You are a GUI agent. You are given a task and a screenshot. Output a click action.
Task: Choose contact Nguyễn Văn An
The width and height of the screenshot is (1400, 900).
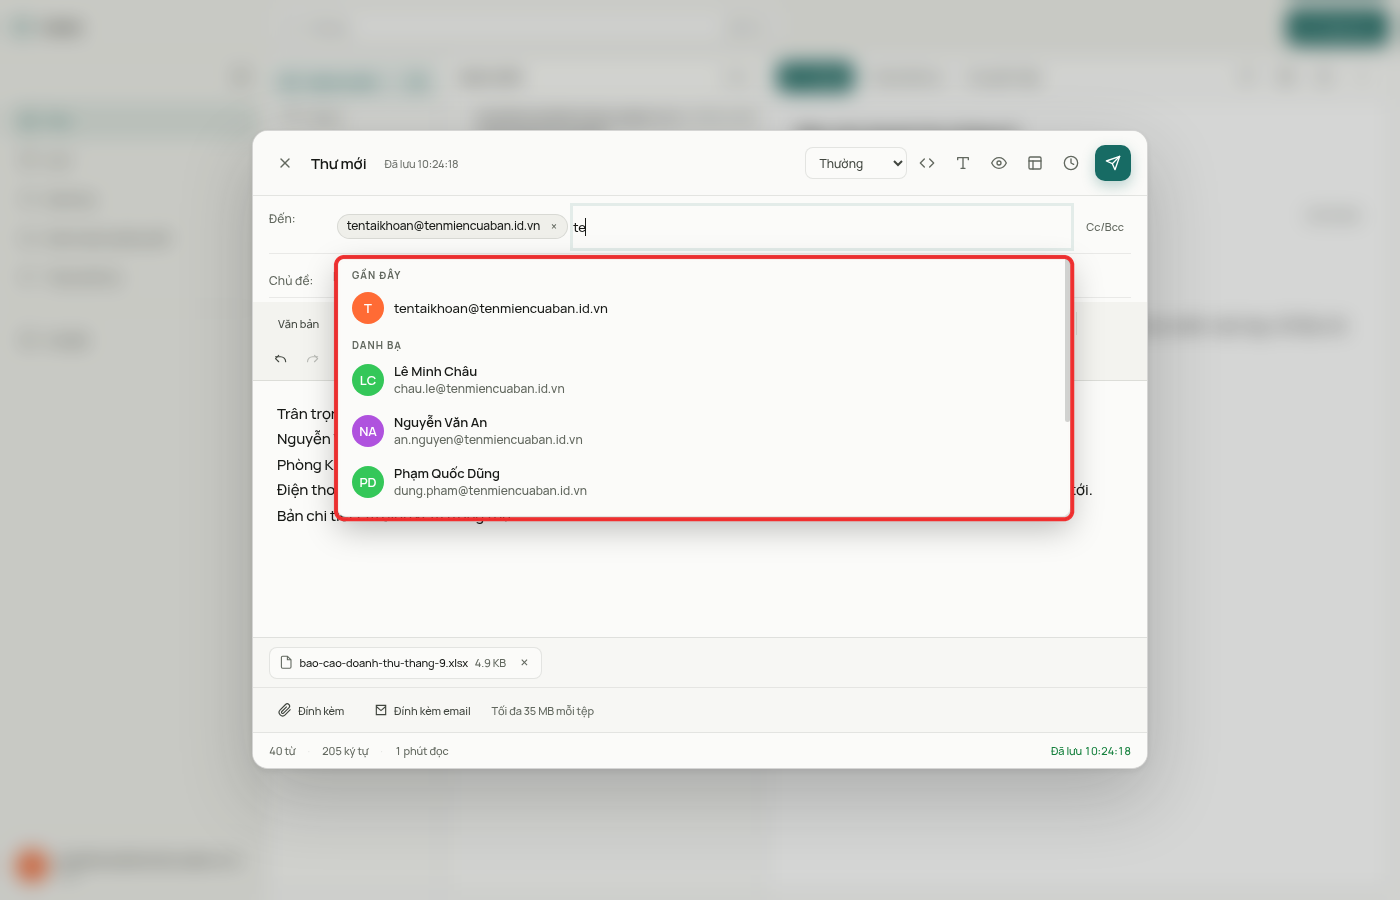click(x=703, y=431)
